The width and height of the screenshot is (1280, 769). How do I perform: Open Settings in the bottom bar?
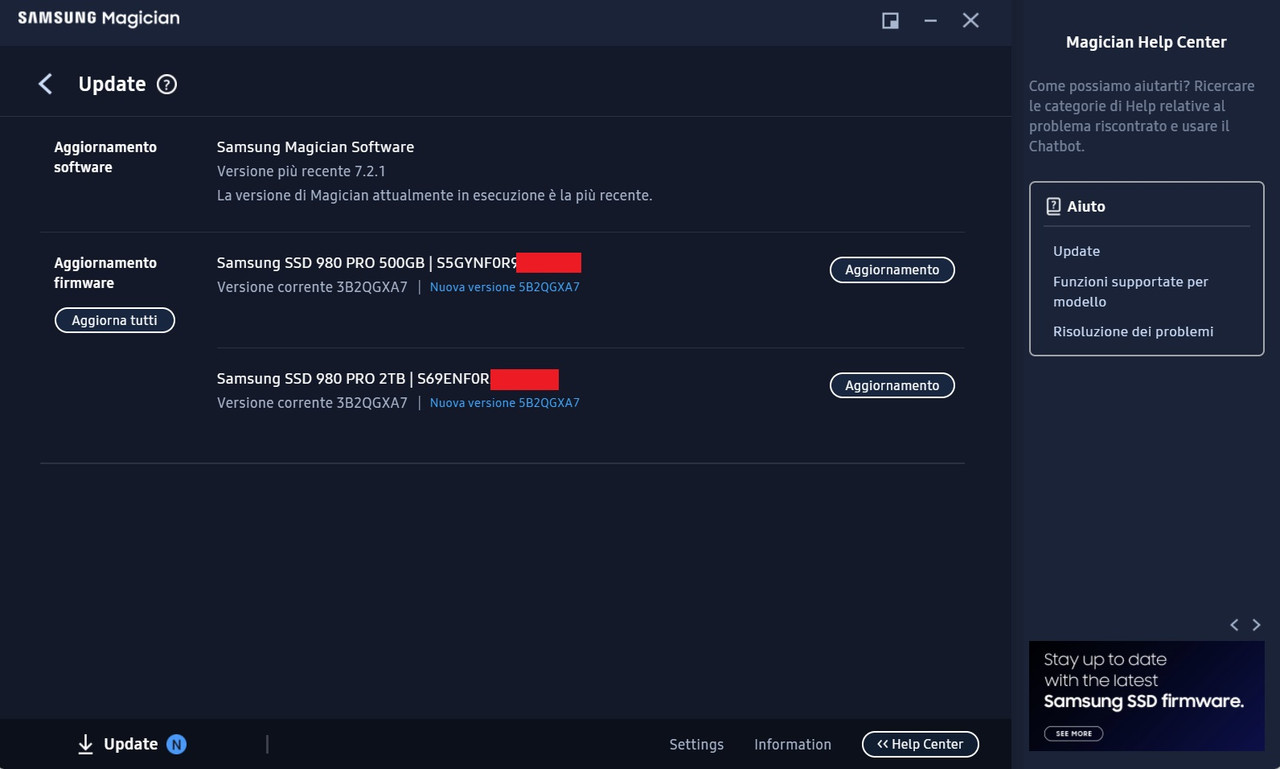coord(696,744)
